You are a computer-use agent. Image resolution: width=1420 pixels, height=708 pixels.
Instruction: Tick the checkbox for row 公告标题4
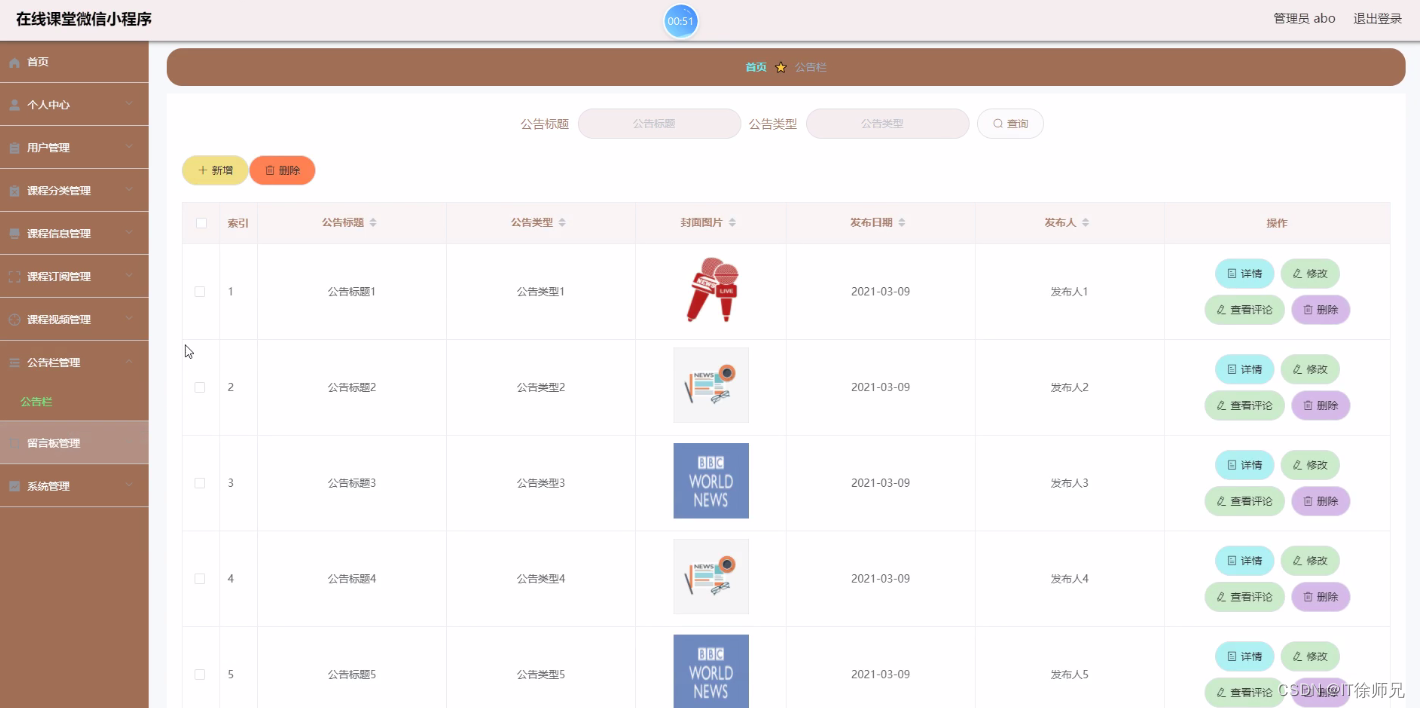tap(200, 579)
